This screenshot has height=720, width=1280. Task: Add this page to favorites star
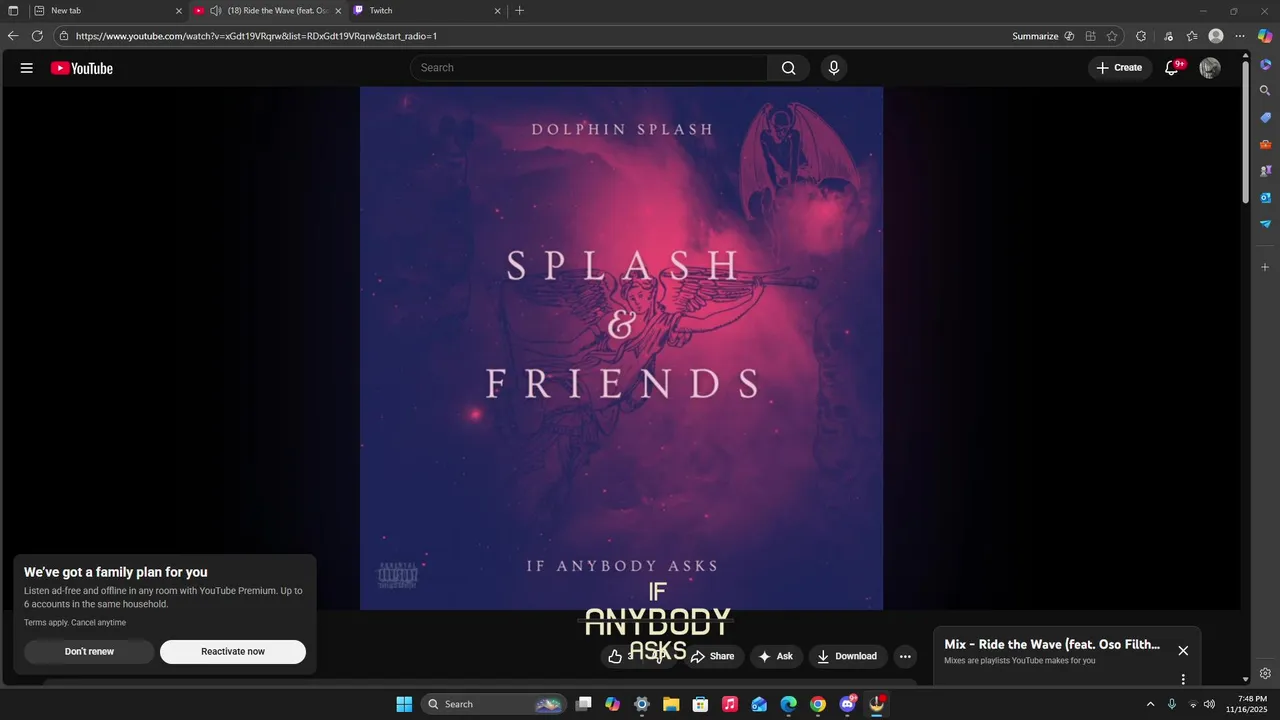point(1112,36)
